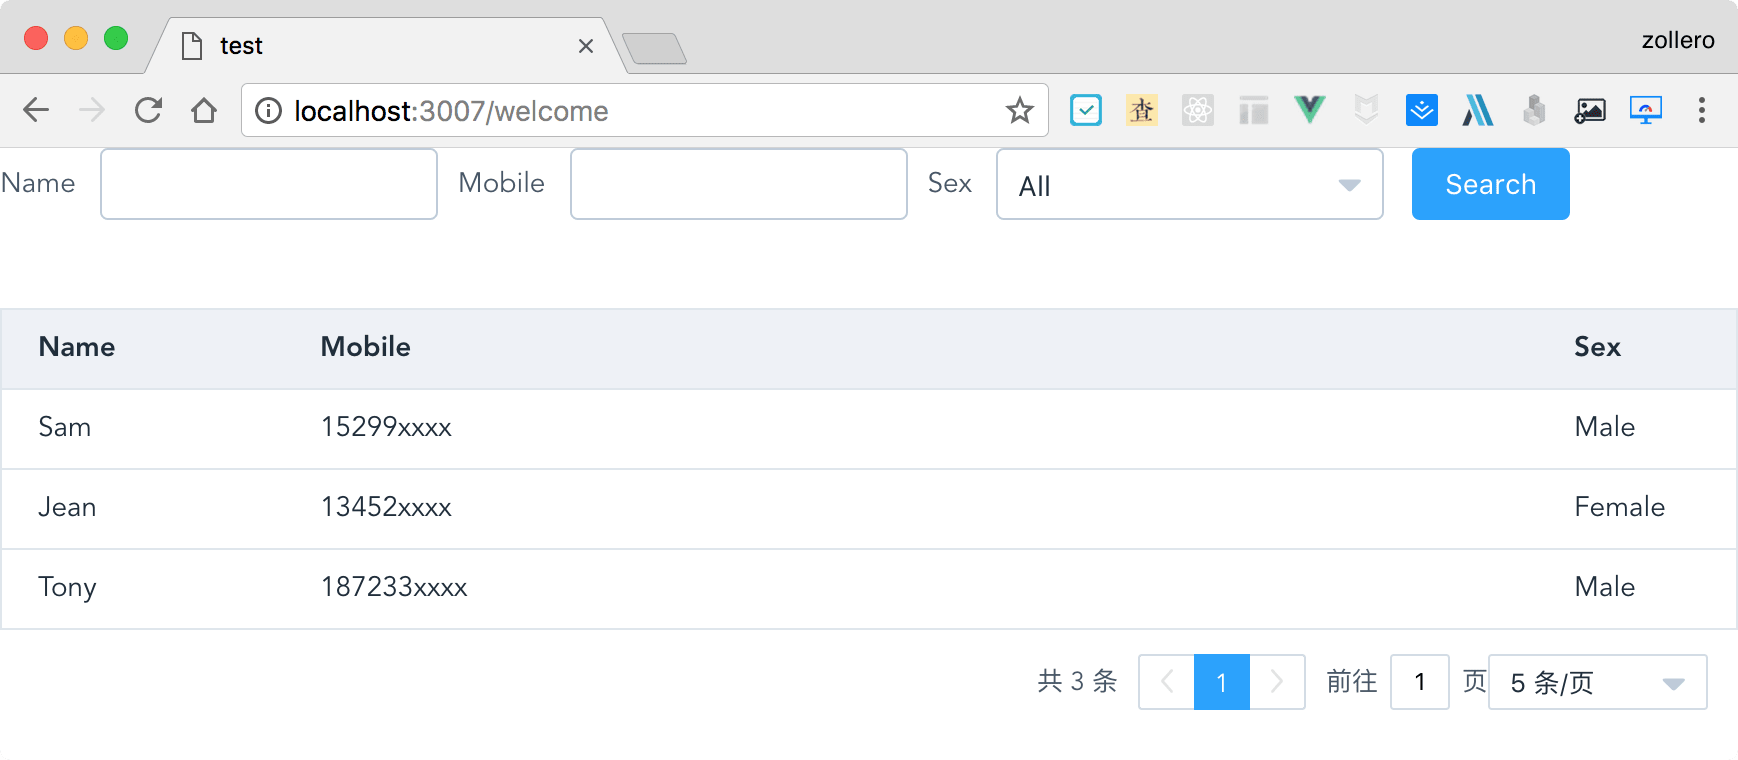
Task: Focus the Mobile input field
Action: click(739, 184)
